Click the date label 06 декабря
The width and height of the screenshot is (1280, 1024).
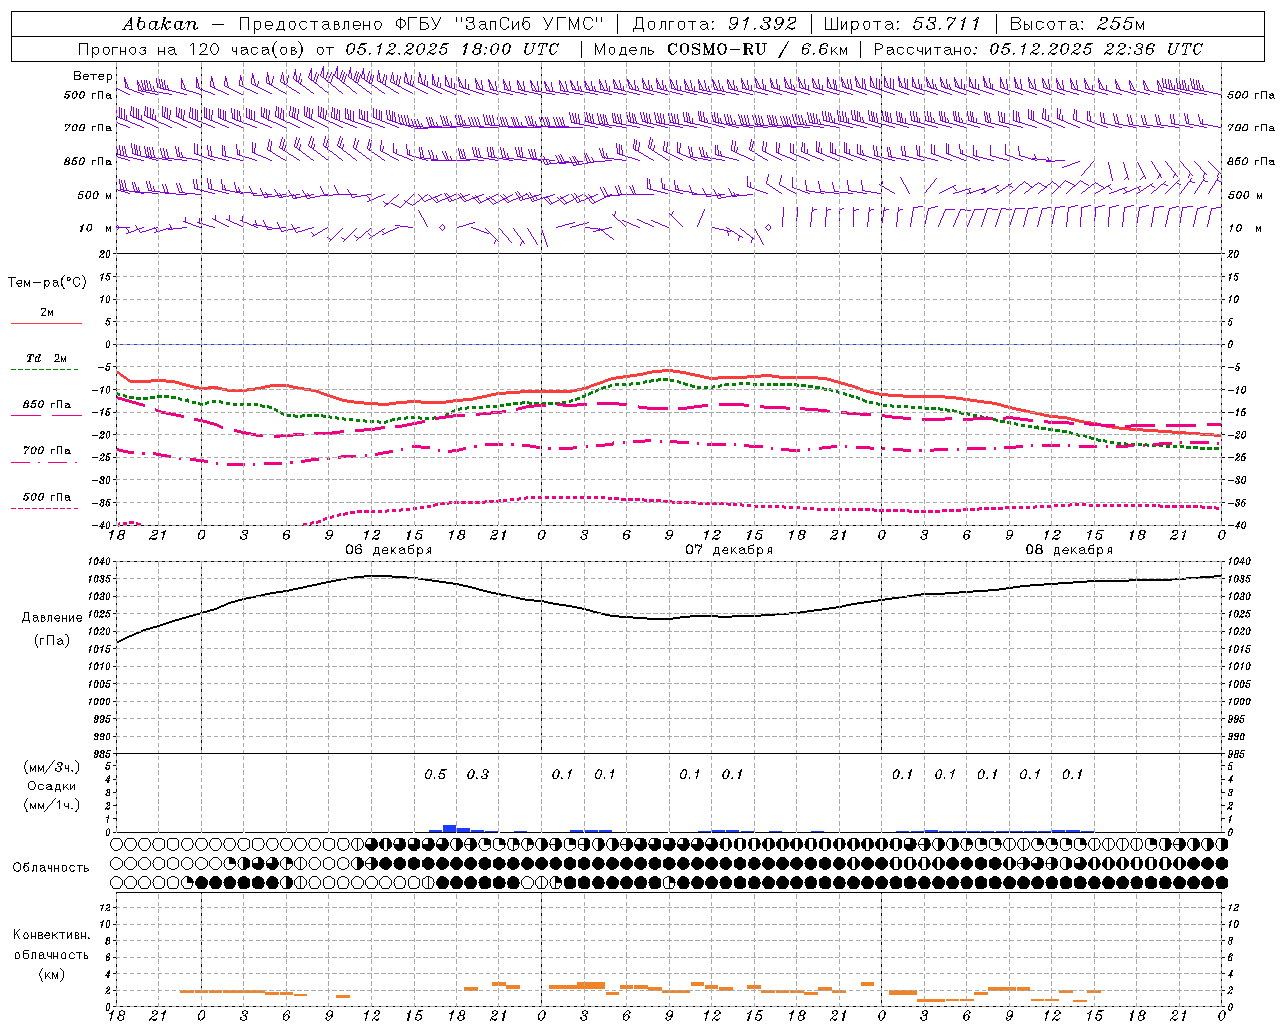pyautogui.click(x=389, y=549)
